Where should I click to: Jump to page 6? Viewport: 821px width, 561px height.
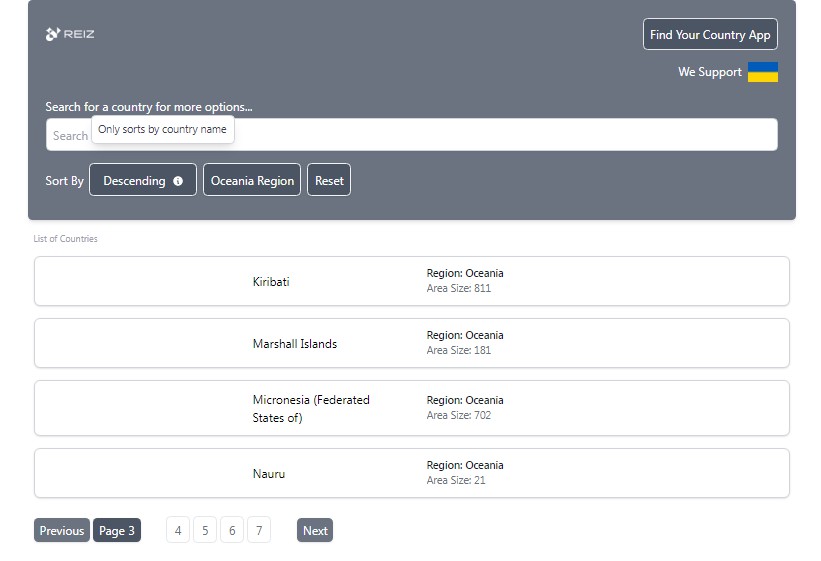pyautogui.click(x=232, y=531)
